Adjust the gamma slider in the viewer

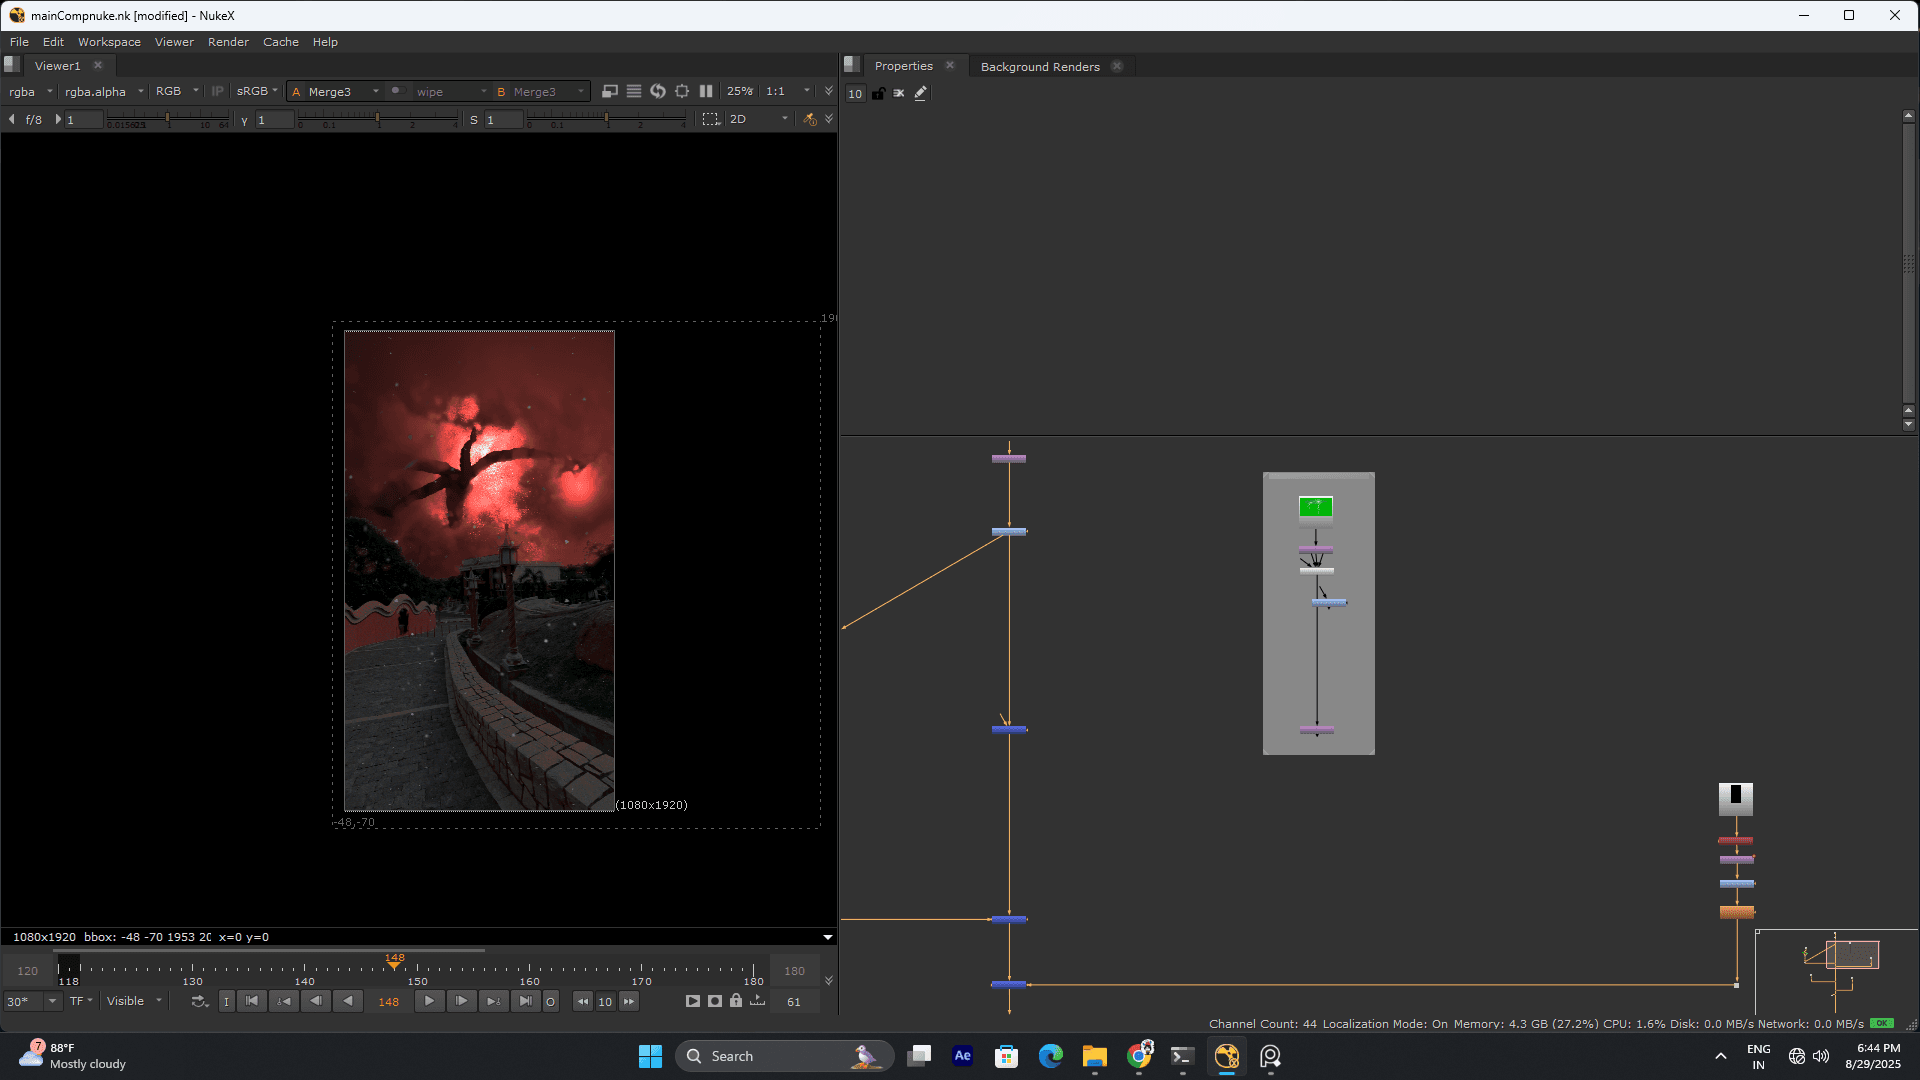[x=378, y=120]
